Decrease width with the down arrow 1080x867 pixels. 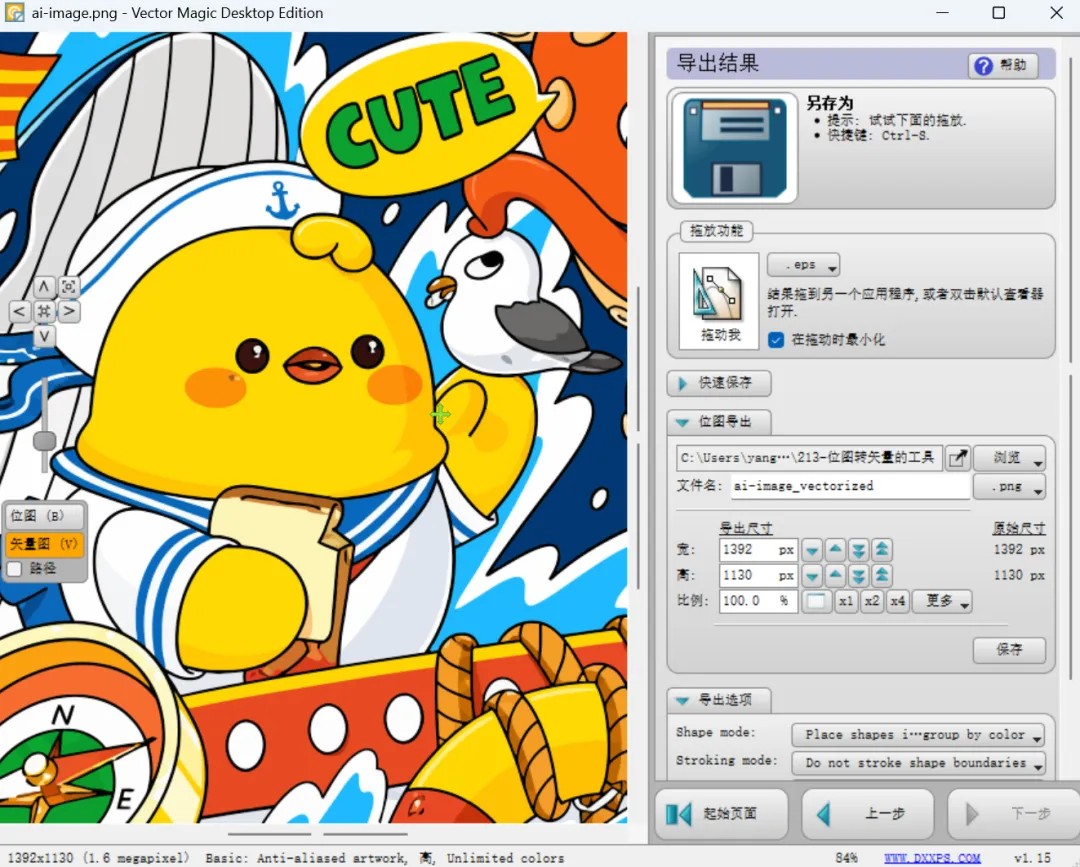pyautogui.click(x=812, y=550)
